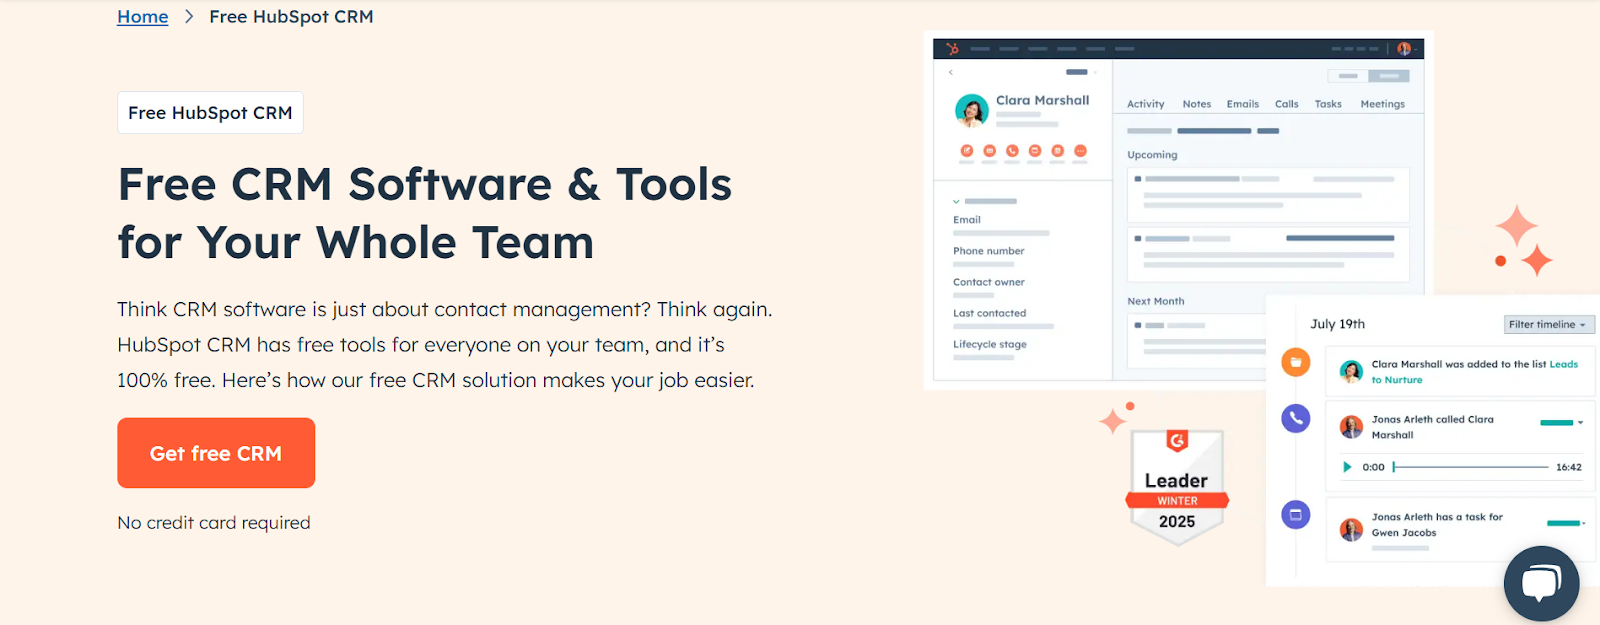Image resolution: width=1600 pixels, height=625 pixels.
Task: Expand the call entry status dropdown arrow
Action: [1580, 423]
